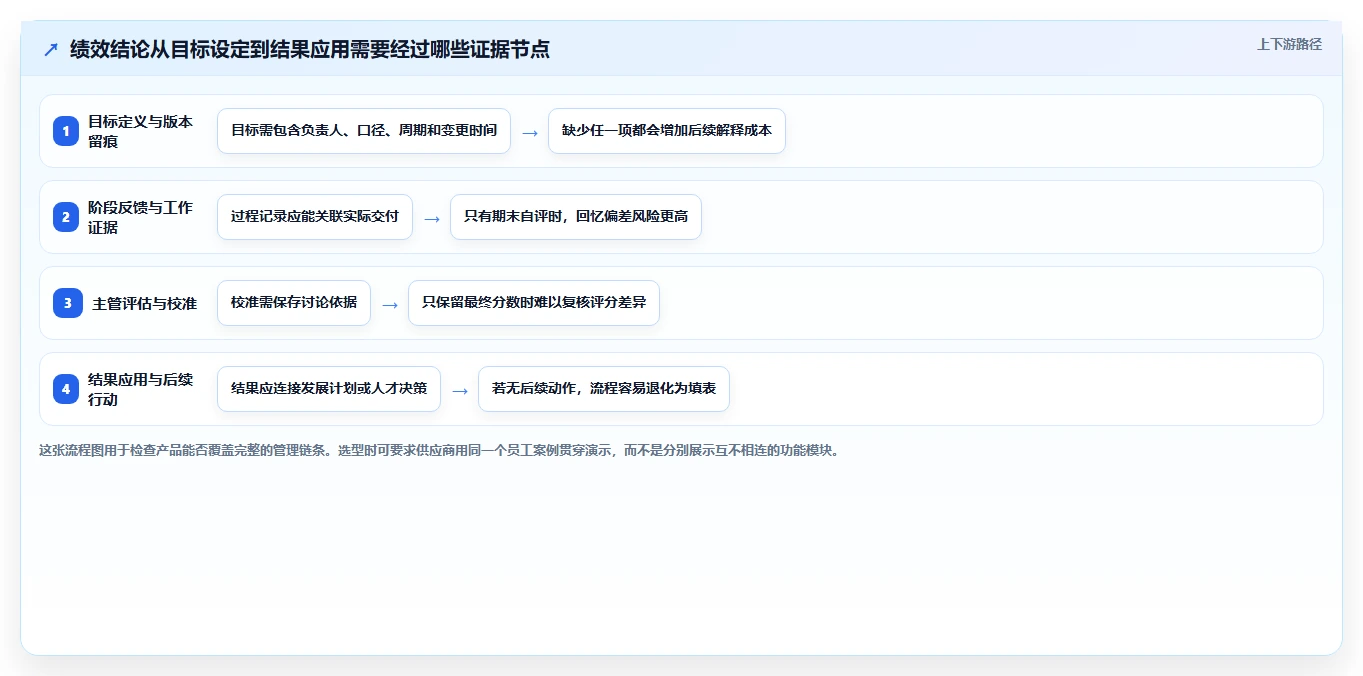1363x676 pixels.
Task: Click the box 缺少任一项都会增加后续解释成本
Action: coord(667,131)
